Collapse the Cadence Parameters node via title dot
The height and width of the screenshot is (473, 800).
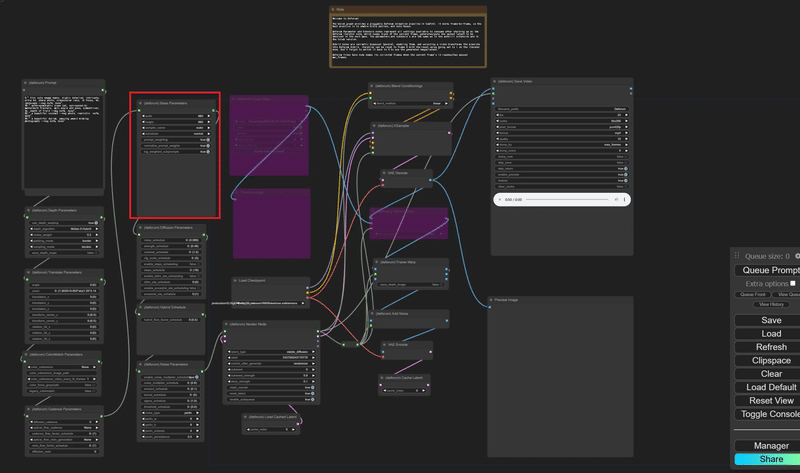pyautogui.click(x=29, y=409)
